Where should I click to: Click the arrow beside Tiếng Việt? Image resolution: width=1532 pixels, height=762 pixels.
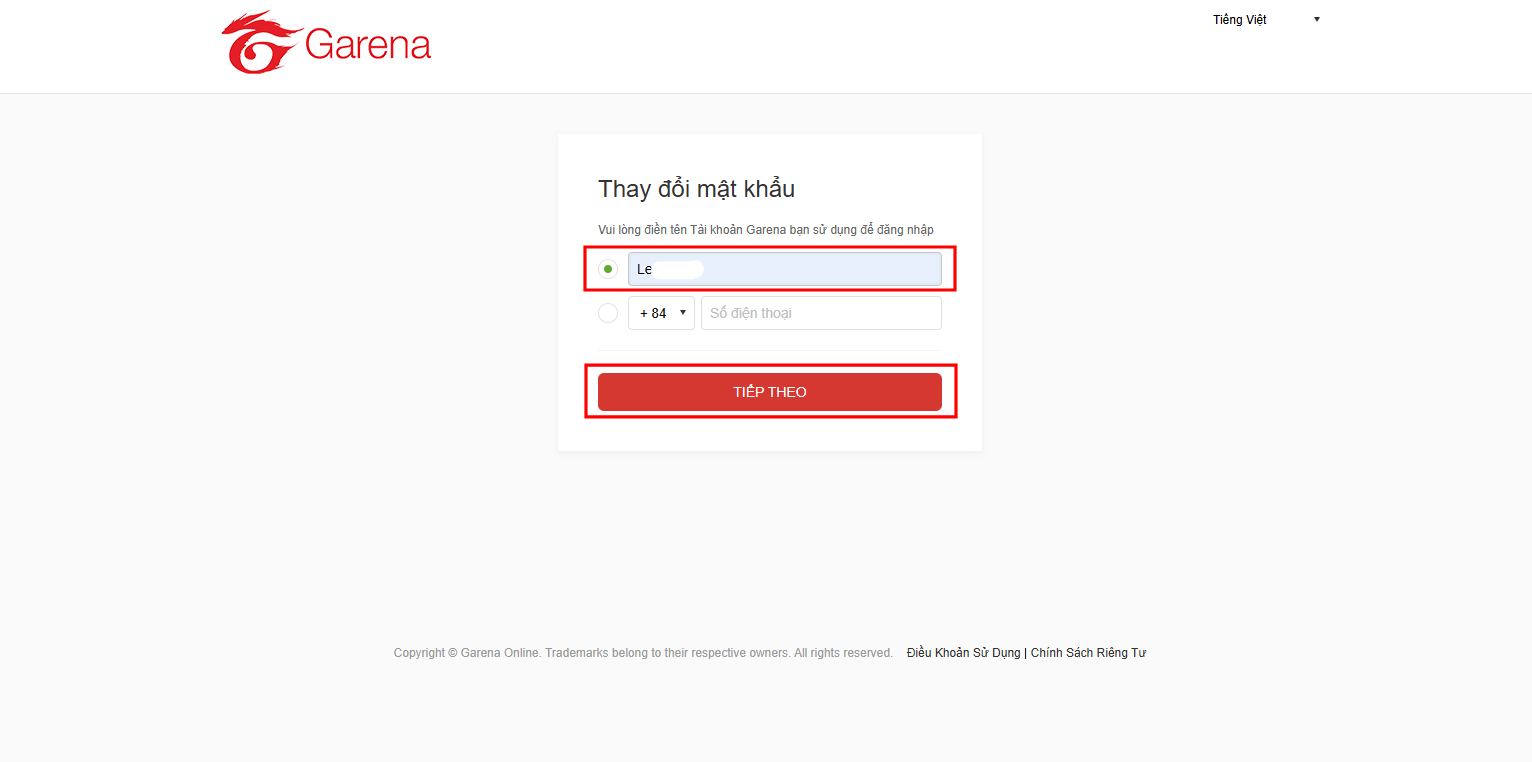pyautogui.click(x=1317, y=20)
